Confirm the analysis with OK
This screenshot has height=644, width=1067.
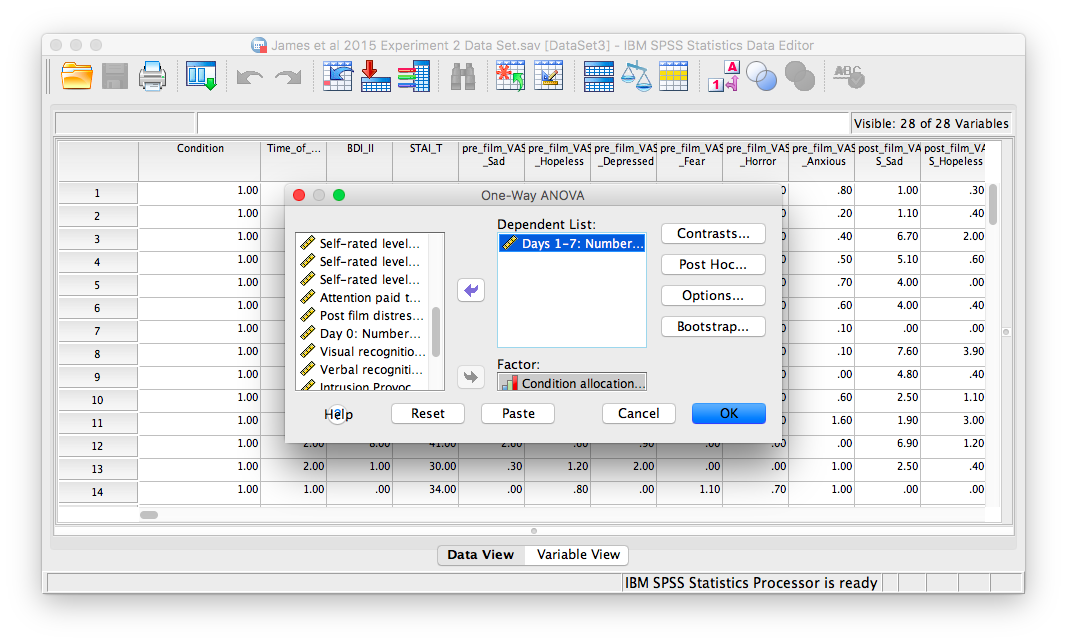pos(729,413)
